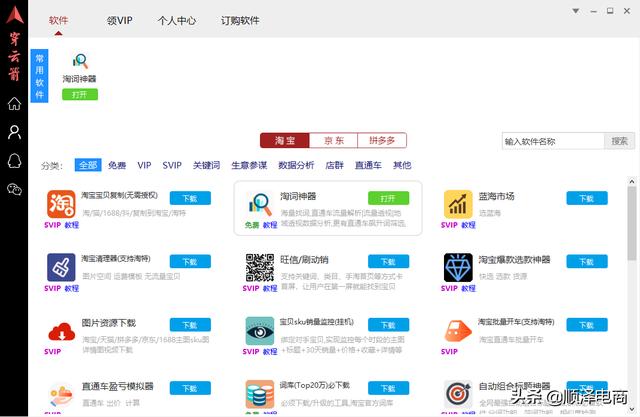This screenshot has height=417, width=640.
Task: Click the 淘宝宝贝复制 orange 淘 icon
Action: [x=61, y=204]
